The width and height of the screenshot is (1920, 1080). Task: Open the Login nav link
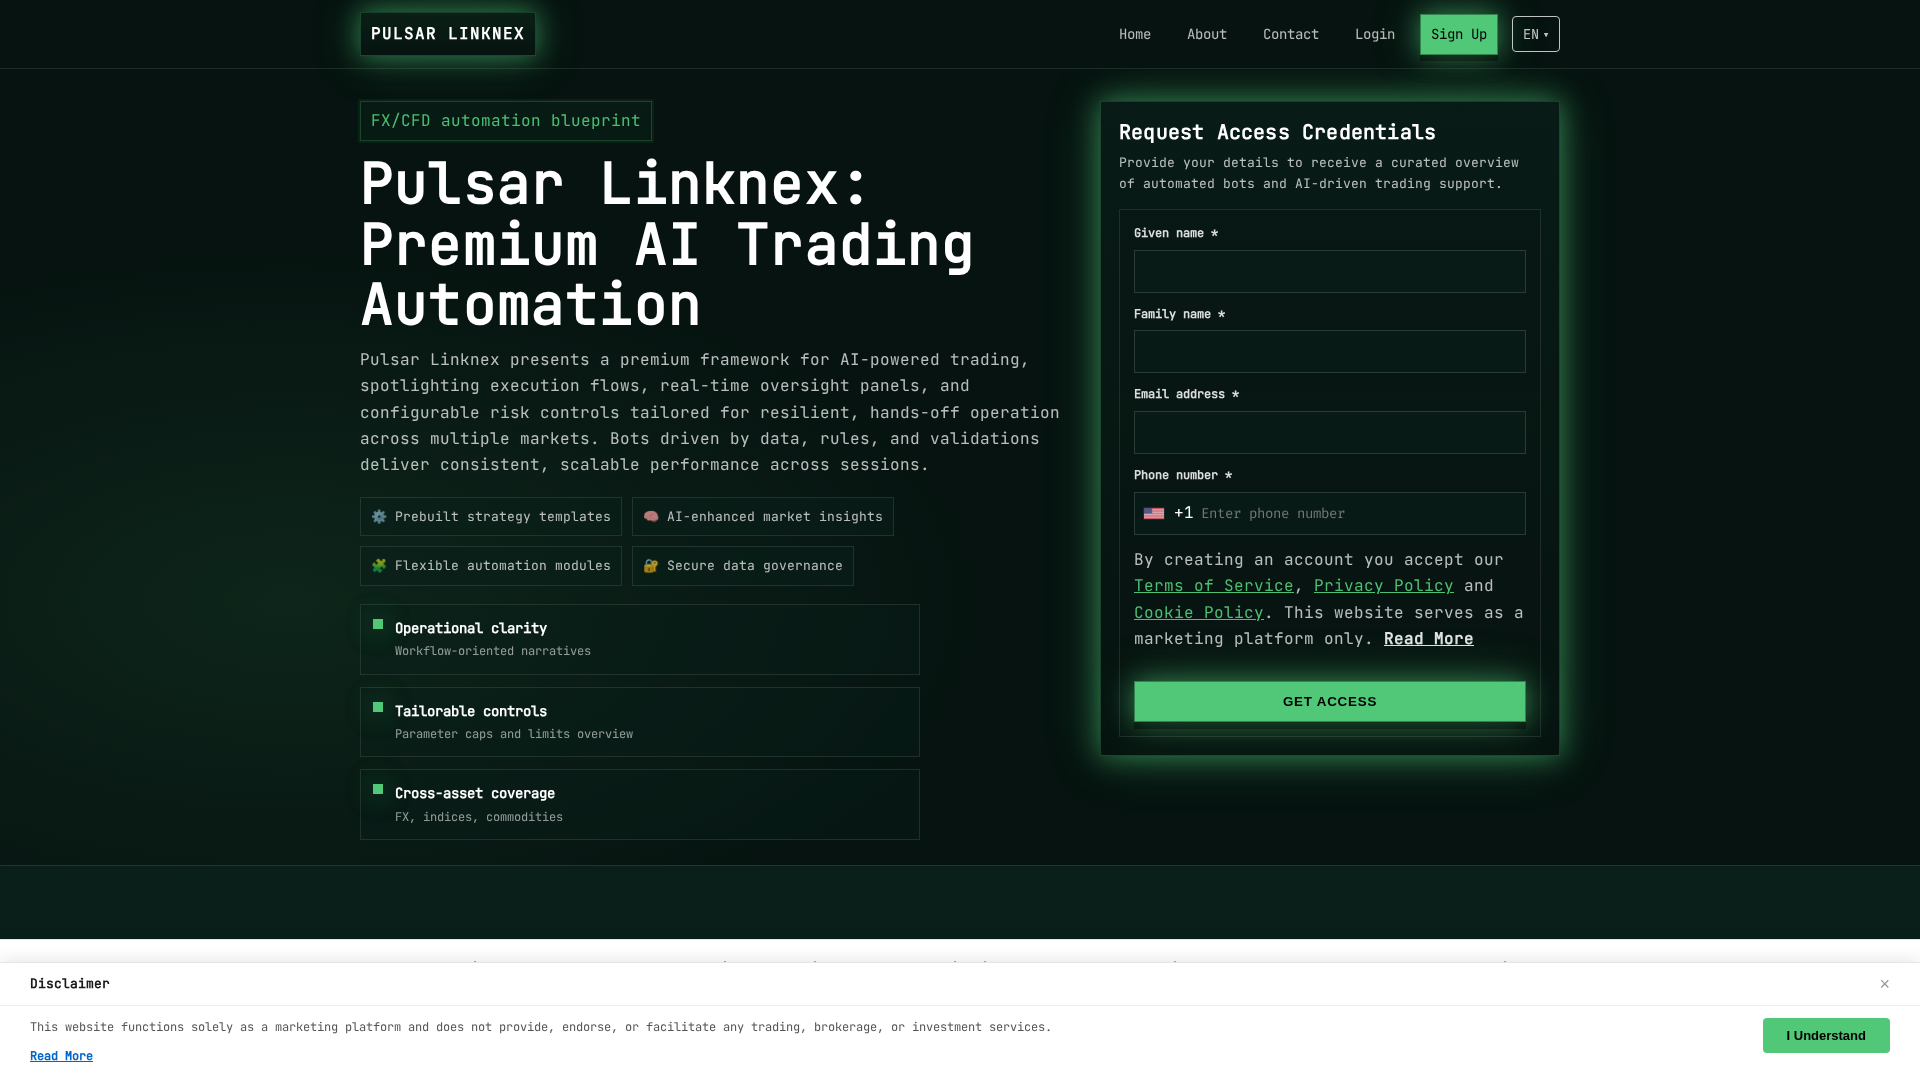(1374, 34)
